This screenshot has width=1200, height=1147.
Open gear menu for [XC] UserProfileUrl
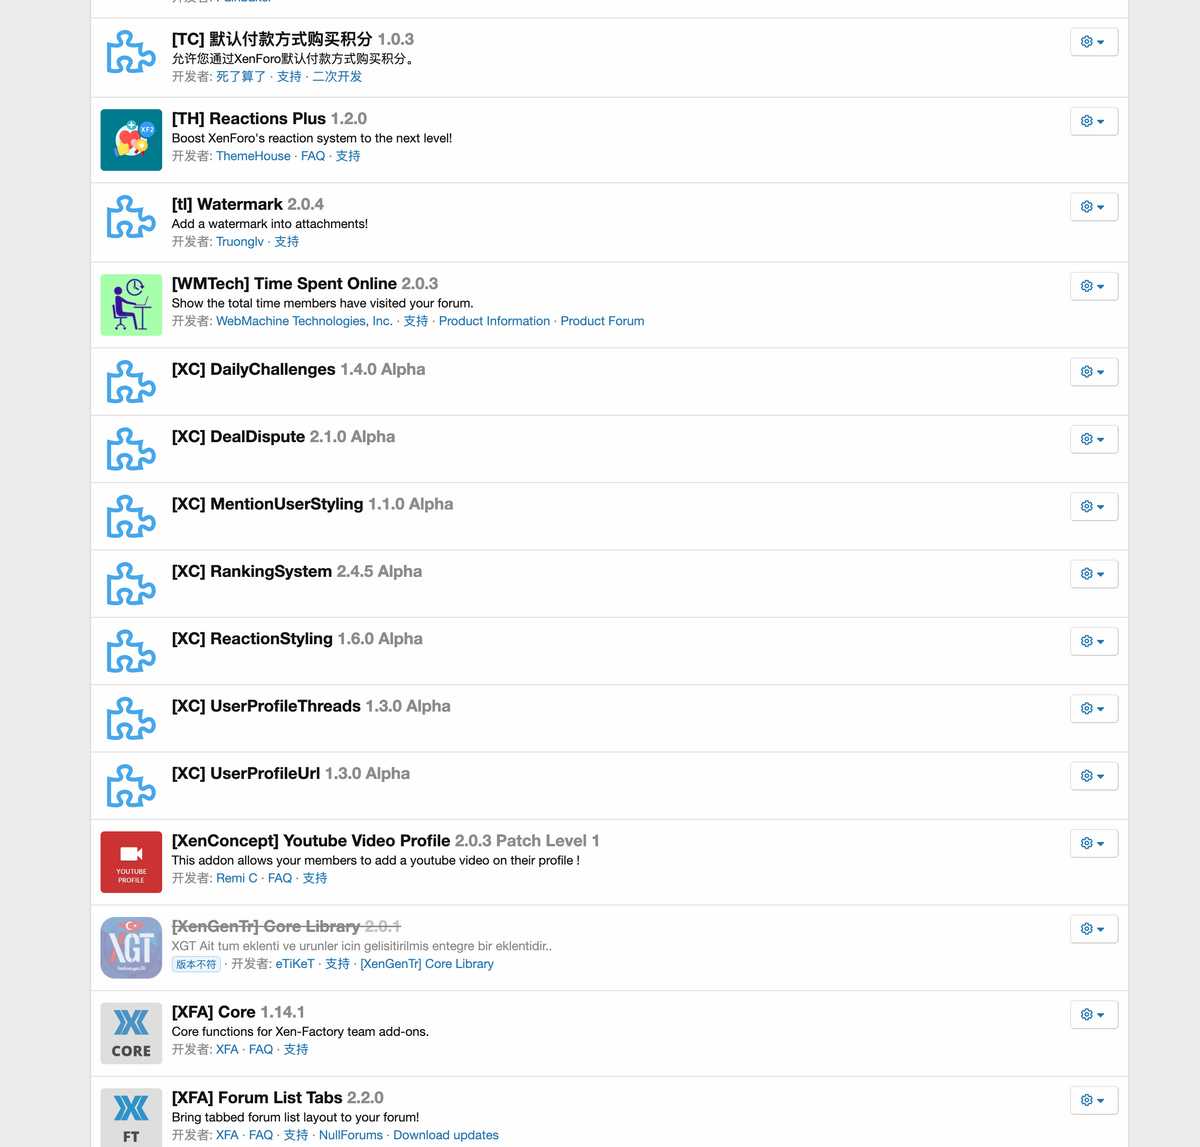(1093, 776)
